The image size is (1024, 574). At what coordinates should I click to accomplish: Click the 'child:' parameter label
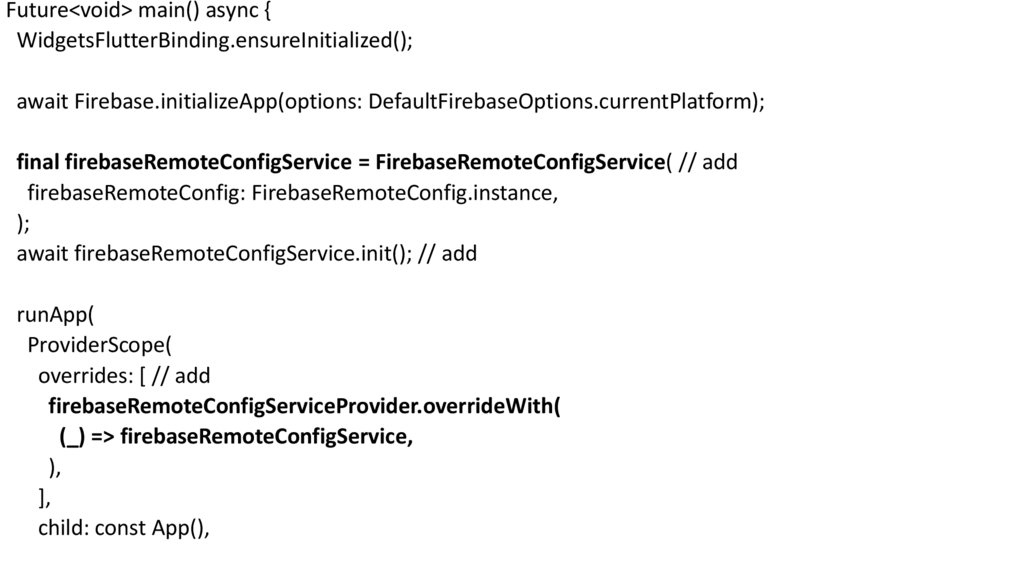click(63, 528)
